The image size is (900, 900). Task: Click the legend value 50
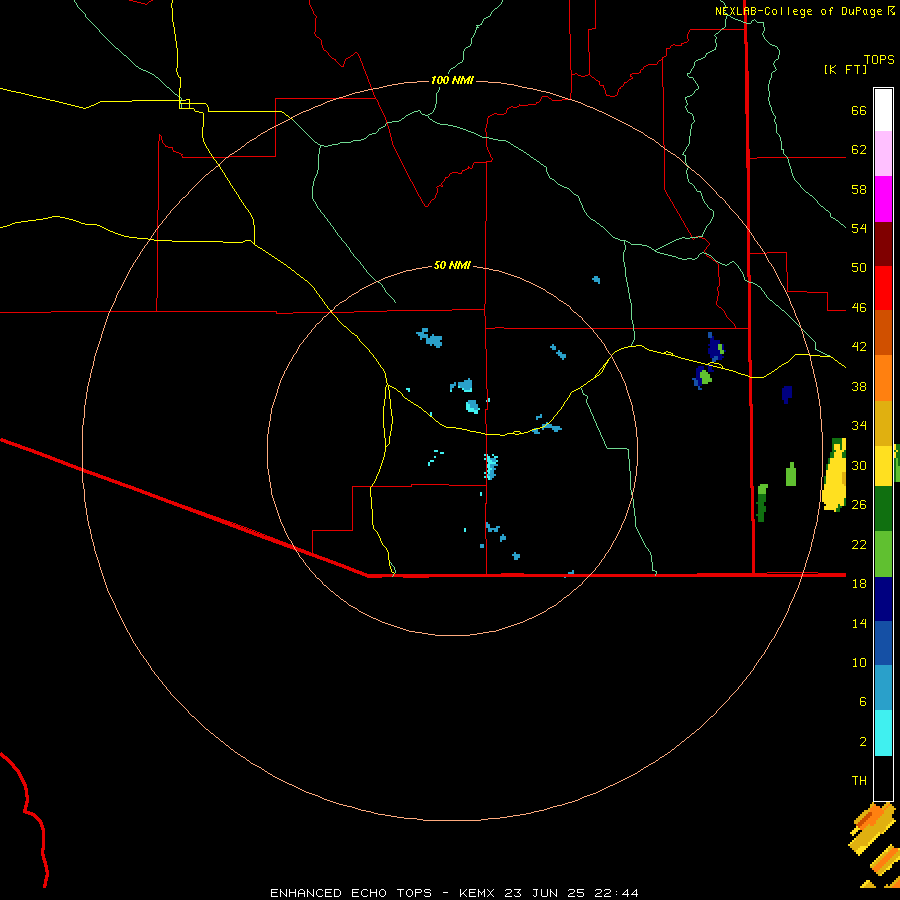pyautogui.click(x=859, y=268)
